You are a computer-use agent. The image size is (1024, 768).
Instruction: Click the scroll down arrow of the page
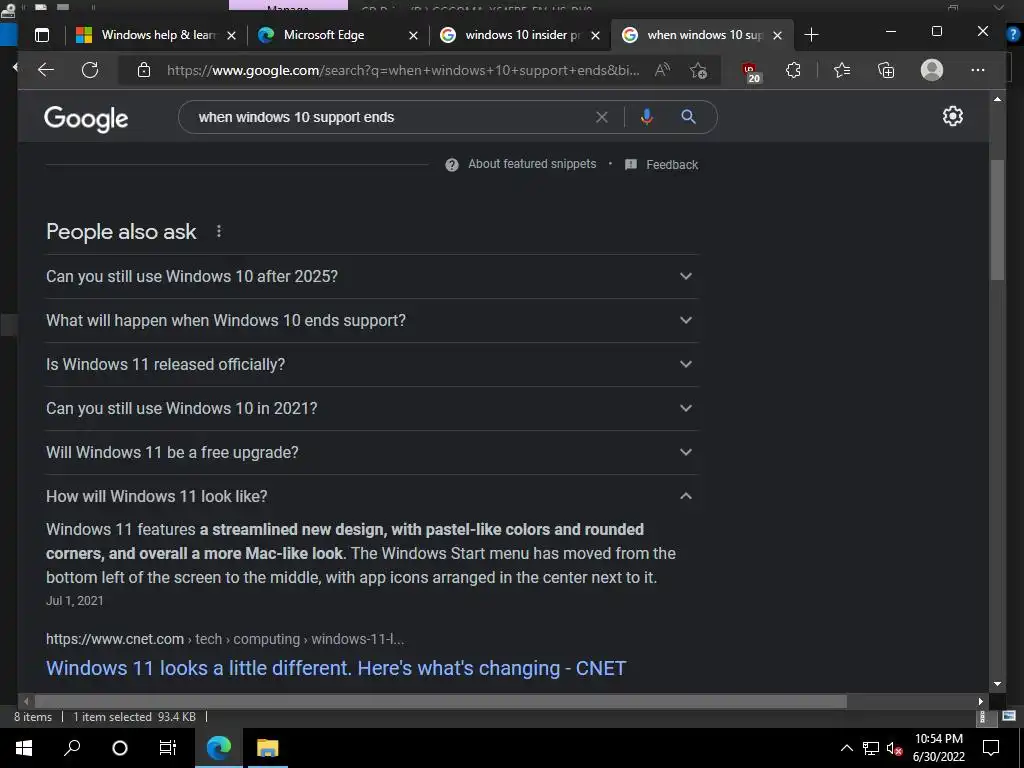[997, 684]
